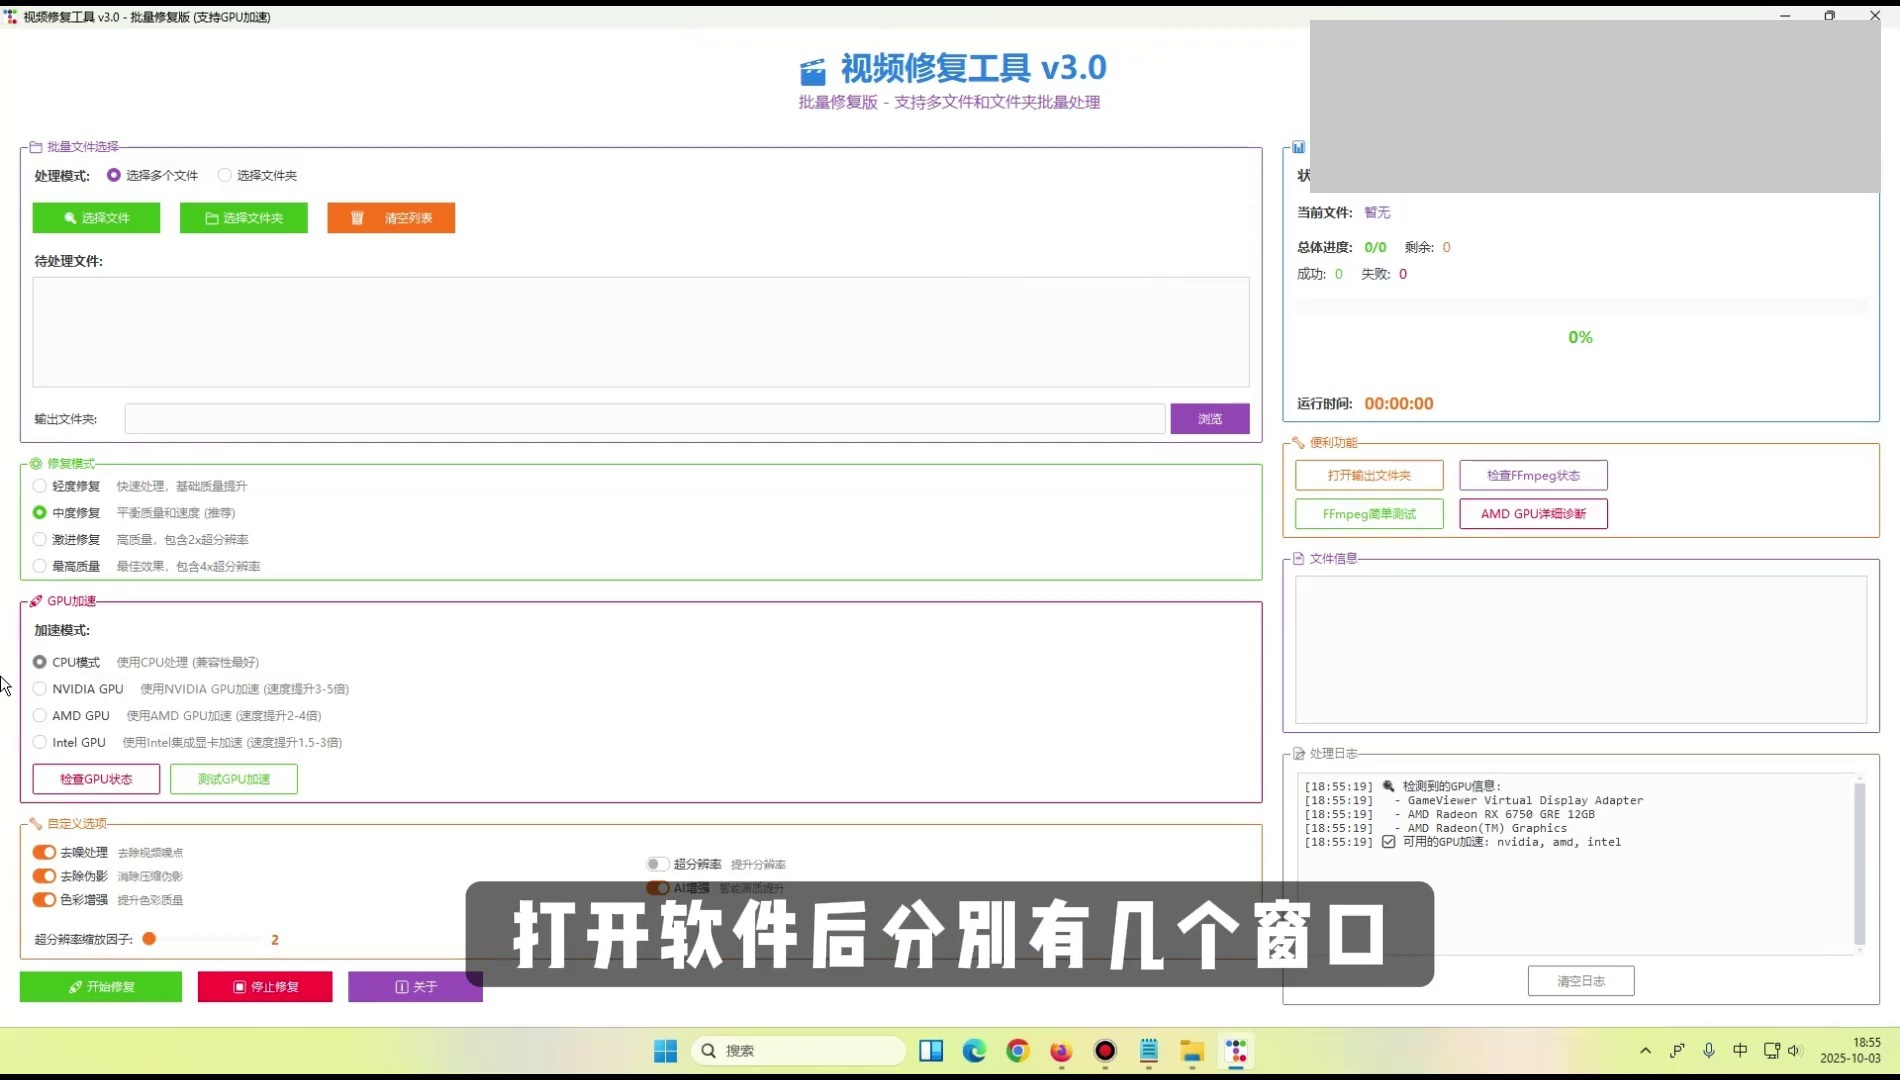Clear the file list with 清空列表

point(391,218)
